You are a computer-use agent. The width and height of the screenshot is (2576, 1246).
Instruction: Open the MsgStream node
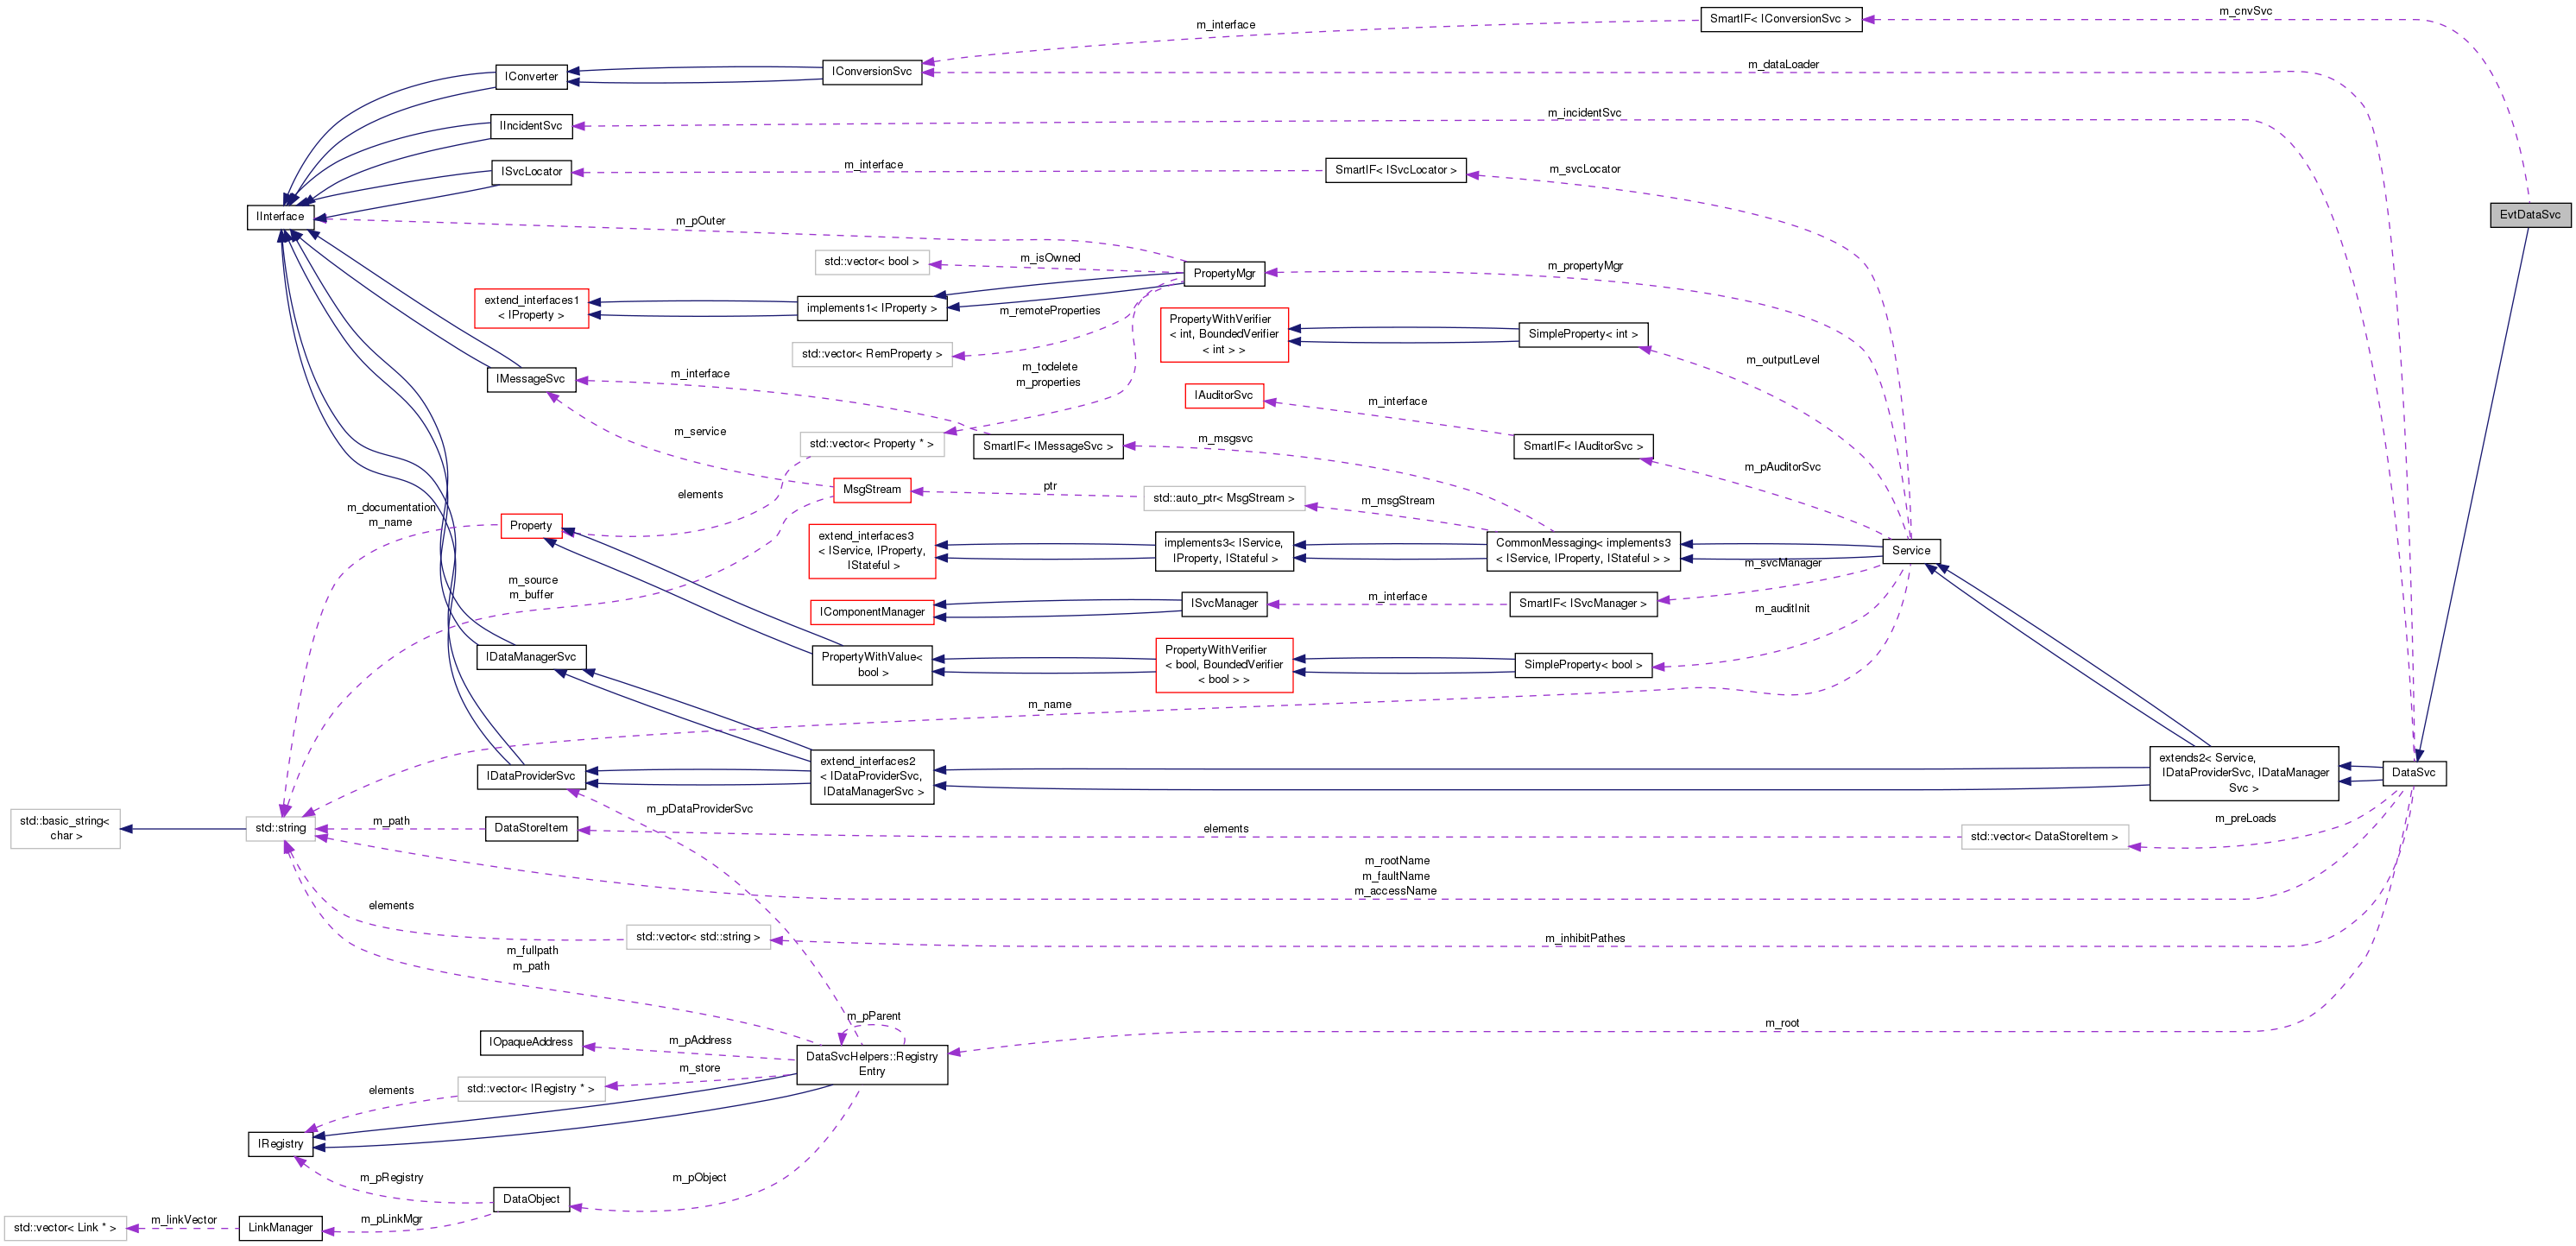pyautogui.click(x=871, y=490)
